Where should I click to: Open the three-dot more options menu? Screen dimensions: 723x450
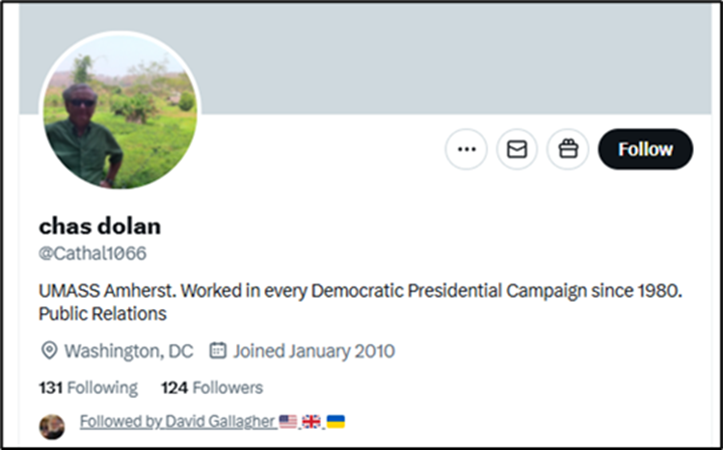pyautogui.click(x=466, y=149)
